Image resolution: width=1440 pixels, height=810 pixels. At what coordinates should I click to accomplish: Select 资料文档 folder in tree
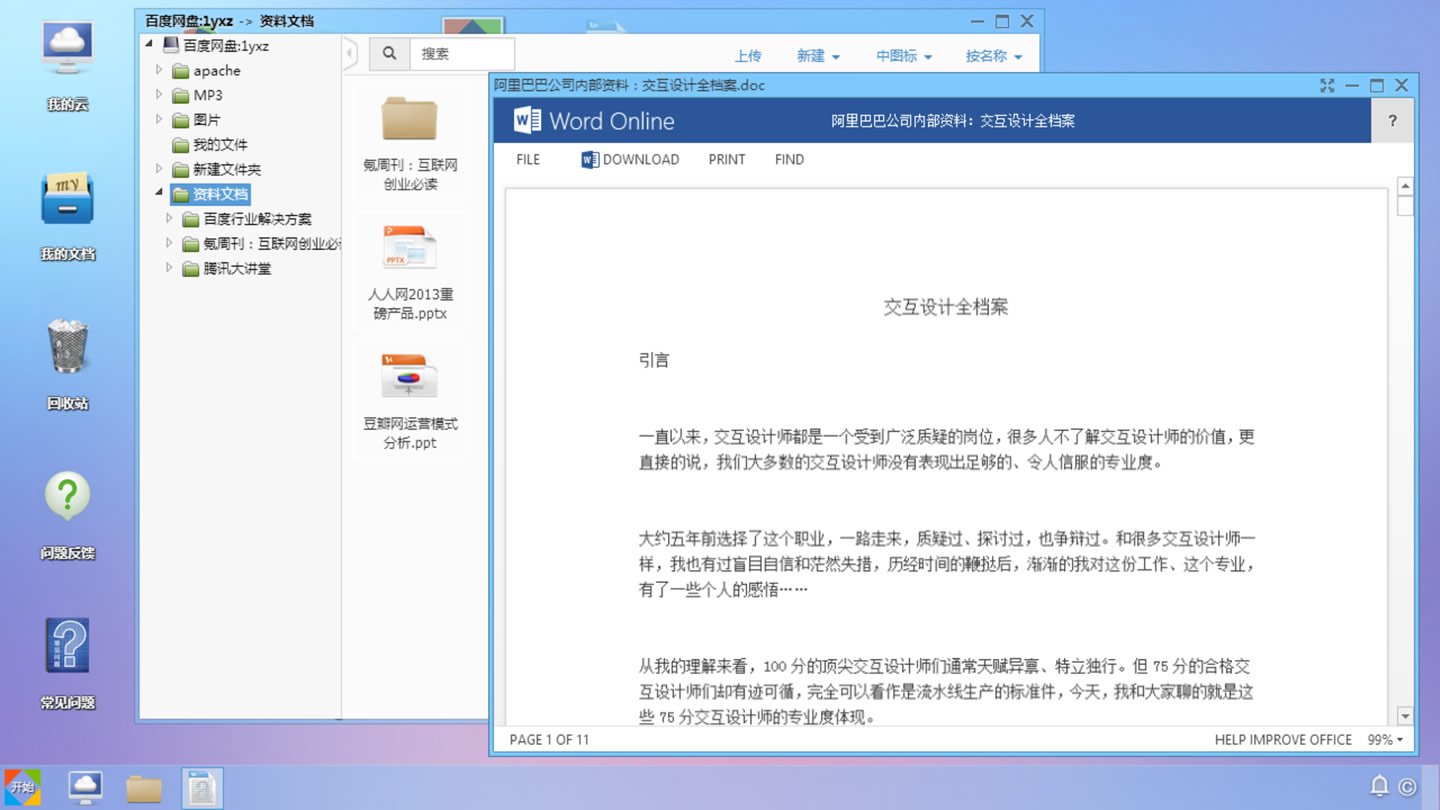(210, 194)
